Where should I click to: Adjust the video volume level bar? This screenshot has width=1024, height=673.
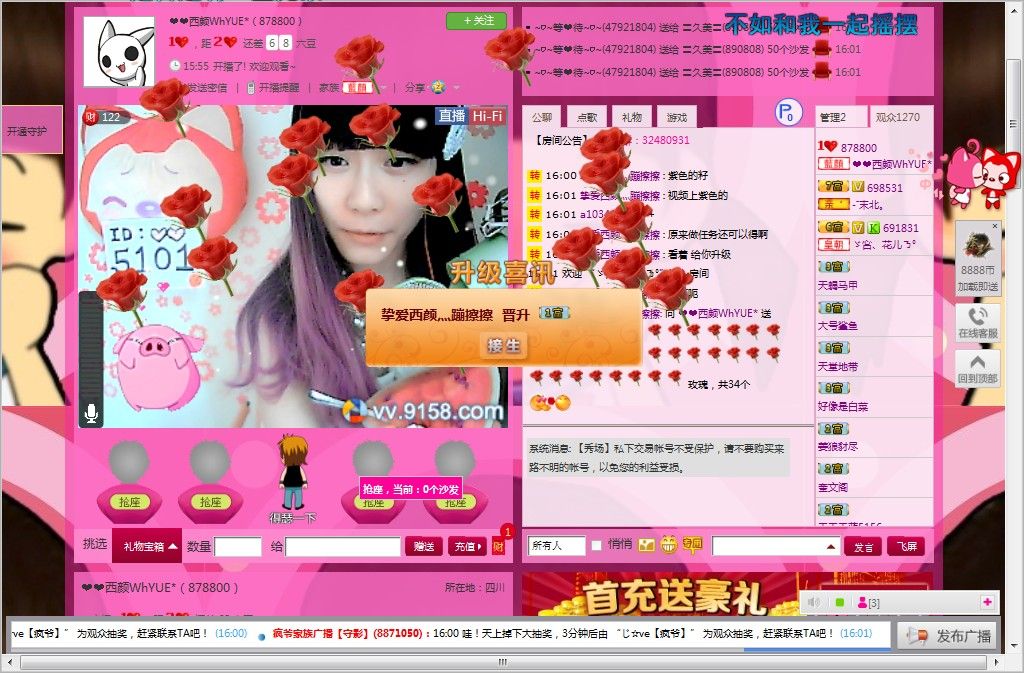pos(91,346)
